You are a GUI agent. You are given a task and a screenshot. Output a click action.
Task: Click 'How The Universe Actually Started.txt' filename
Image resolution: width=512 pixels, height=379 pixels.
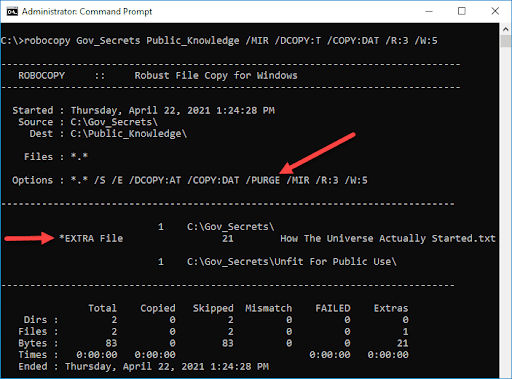pyautogui.click(x=388, y=238)
